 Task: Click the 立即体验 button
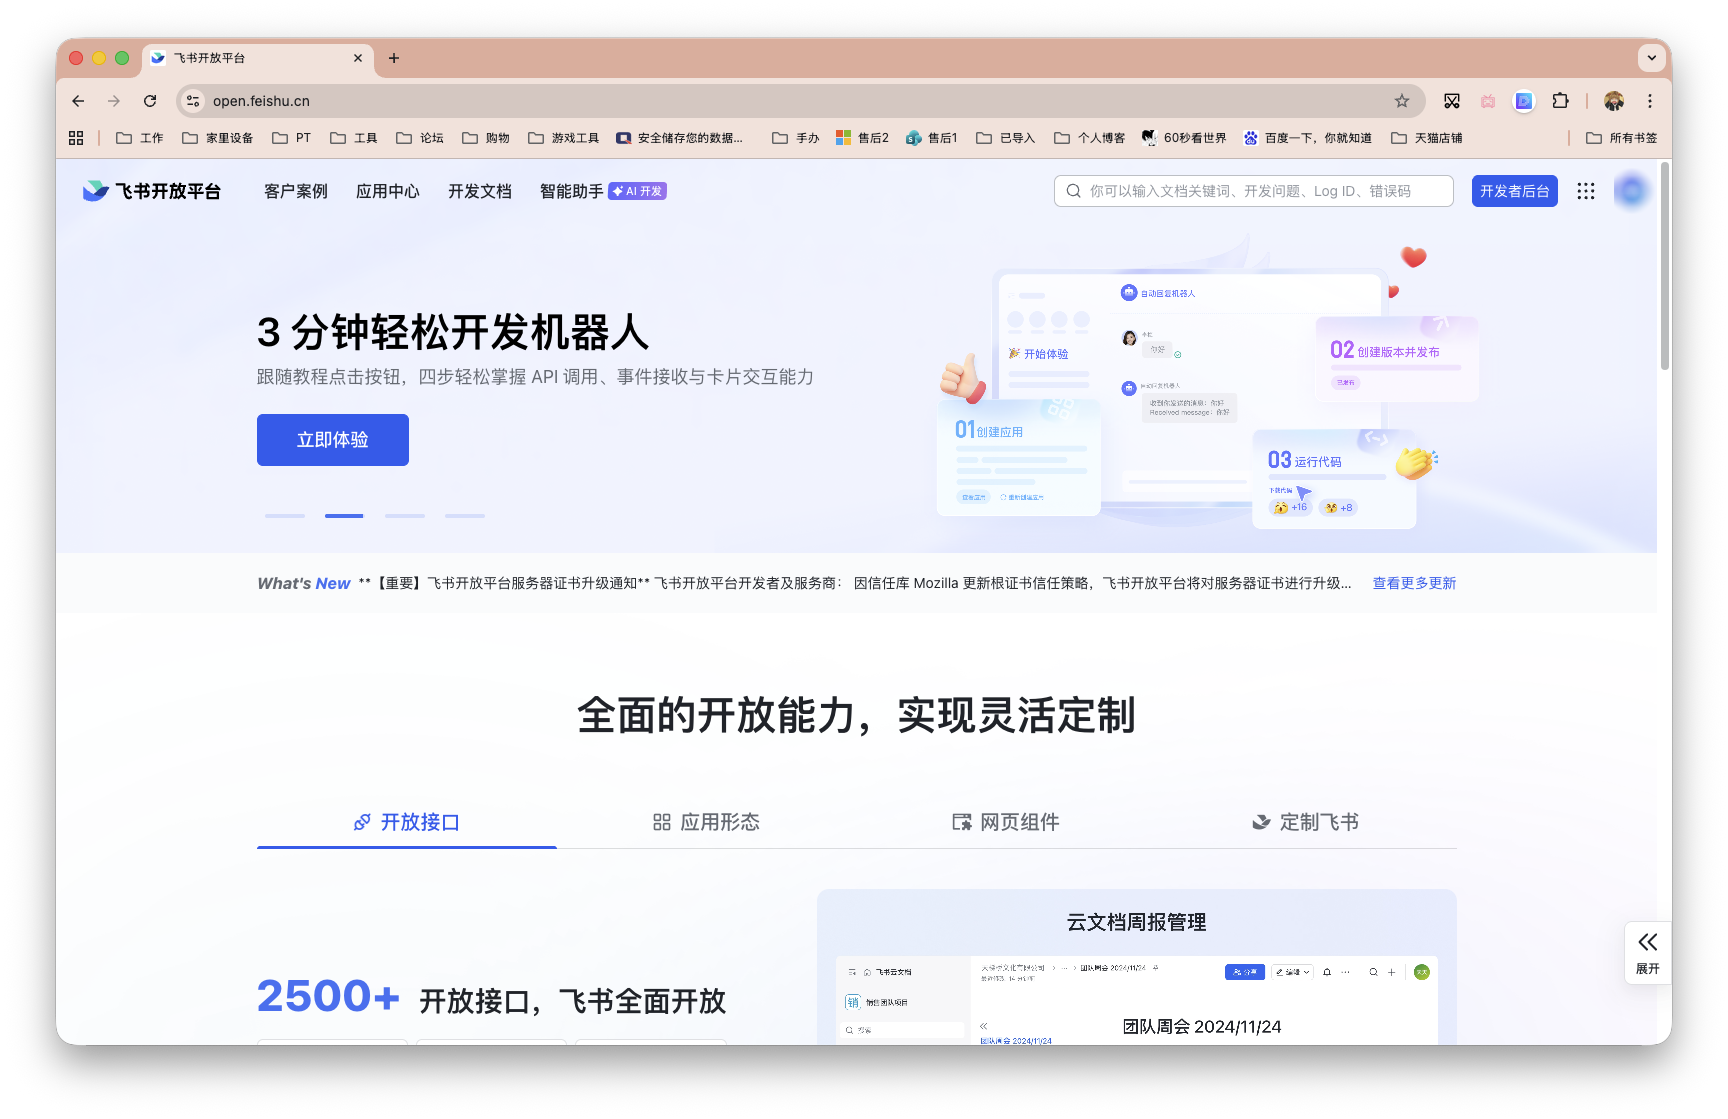coord(332,439)
